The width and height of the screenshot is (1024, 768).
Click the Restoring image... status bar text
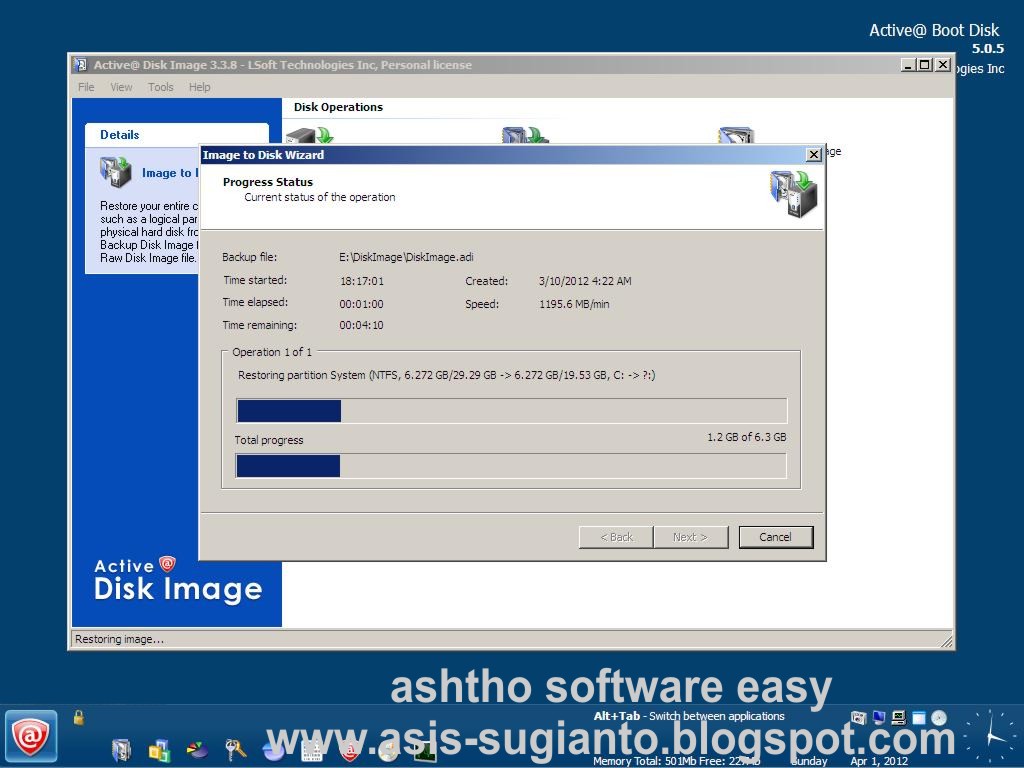point(120,639)
